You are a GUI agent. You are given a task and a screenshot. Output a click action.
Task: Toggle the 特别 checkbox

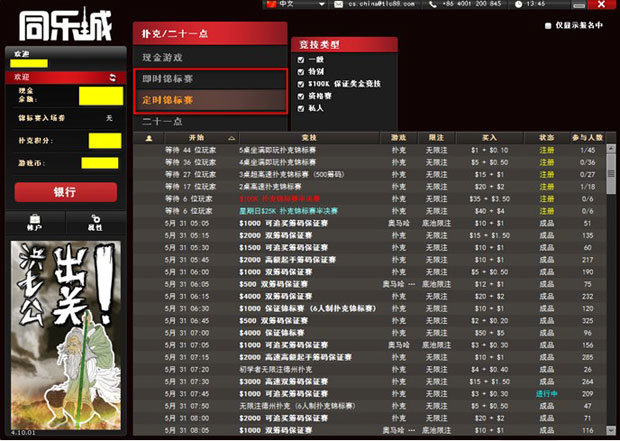(301, 72)
